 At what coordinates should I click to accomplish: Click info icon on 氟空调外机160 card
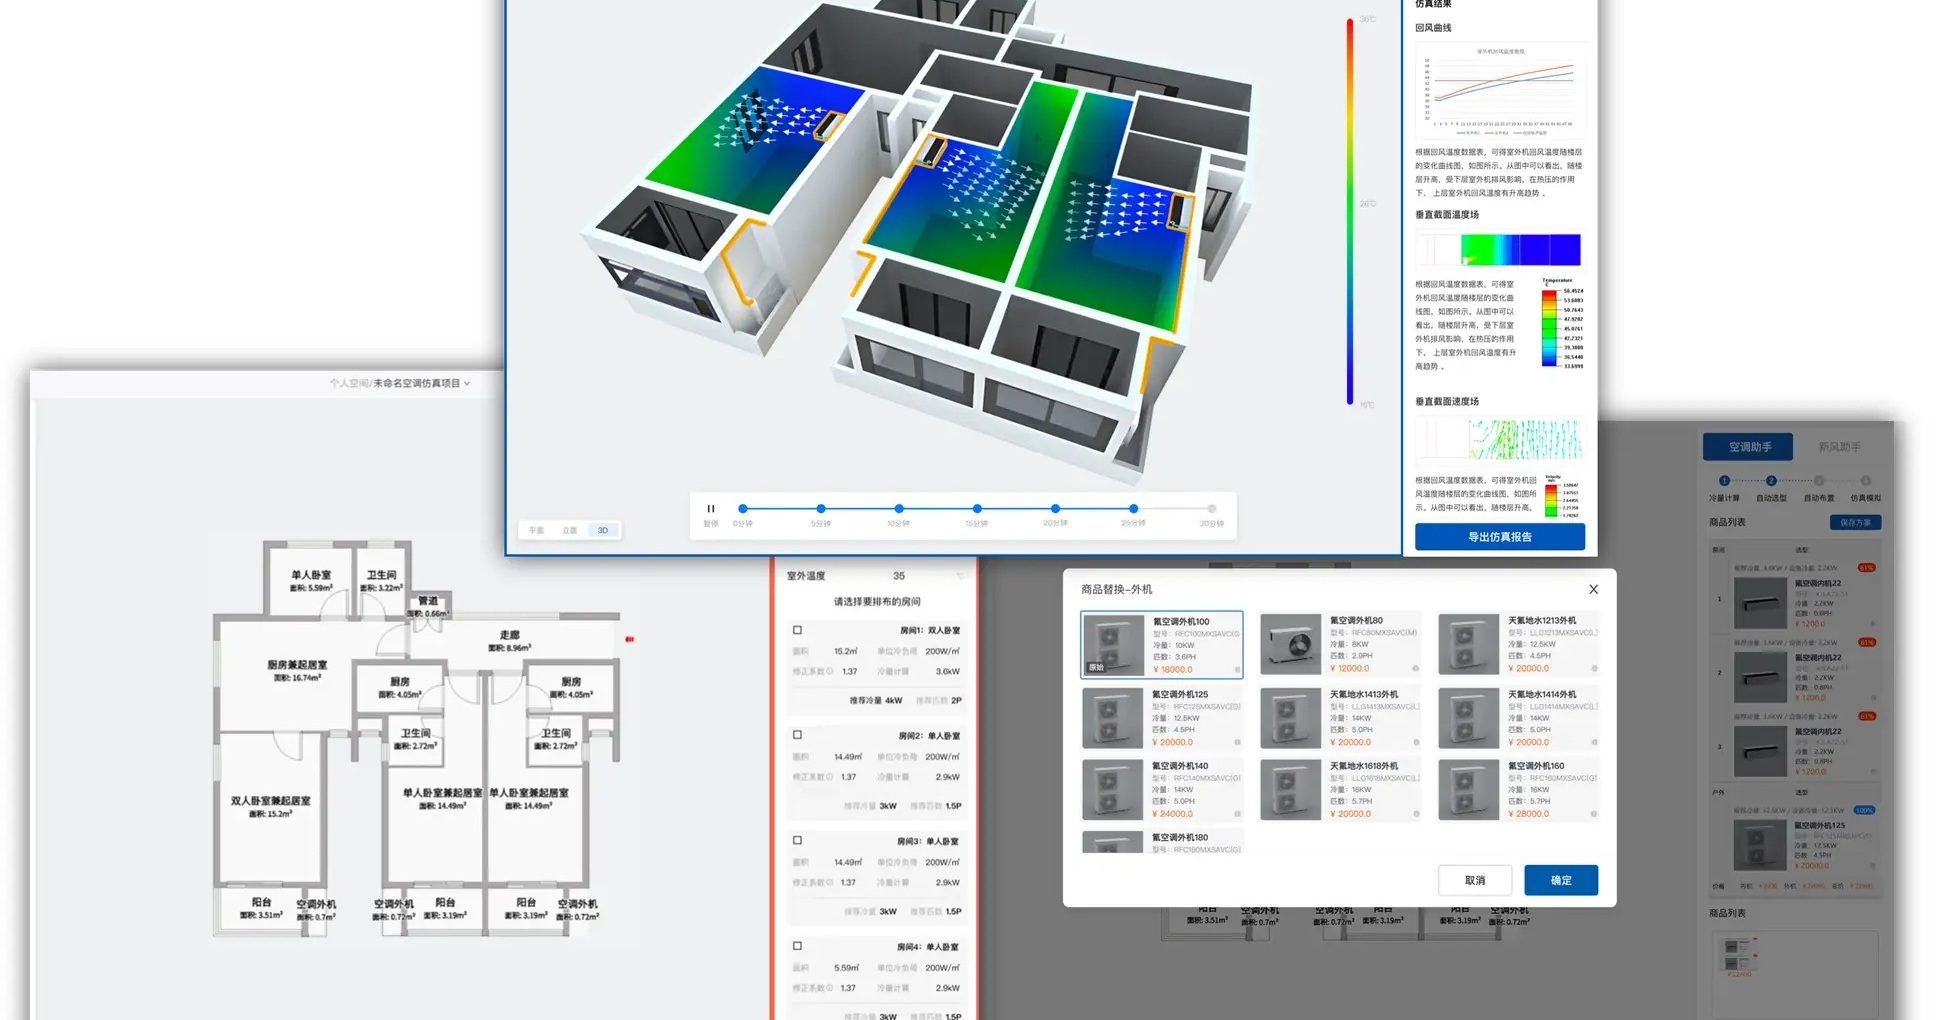pyautogui.click(x=1594, y=814)
